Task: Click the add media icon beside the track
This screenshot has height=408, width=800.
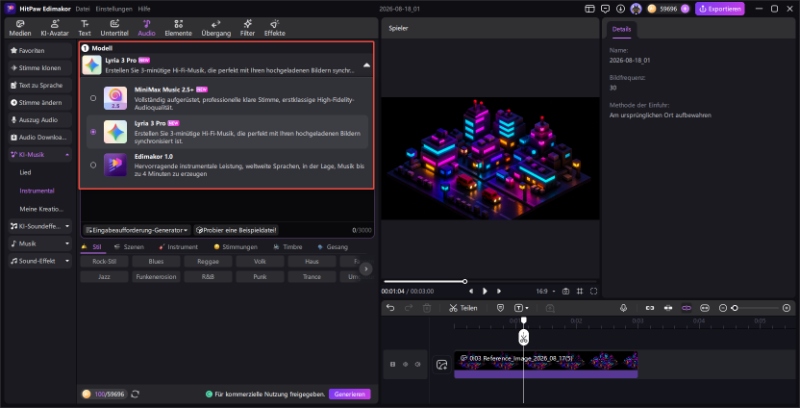Action: tap(441, 365)
